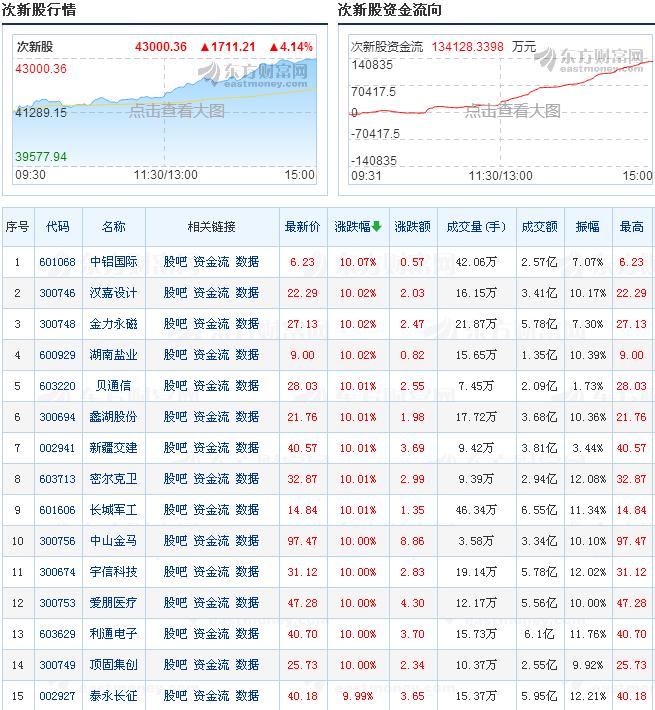Open 金力永磁 stock name link
Screen dimensions: 655x710
point(114,324)
